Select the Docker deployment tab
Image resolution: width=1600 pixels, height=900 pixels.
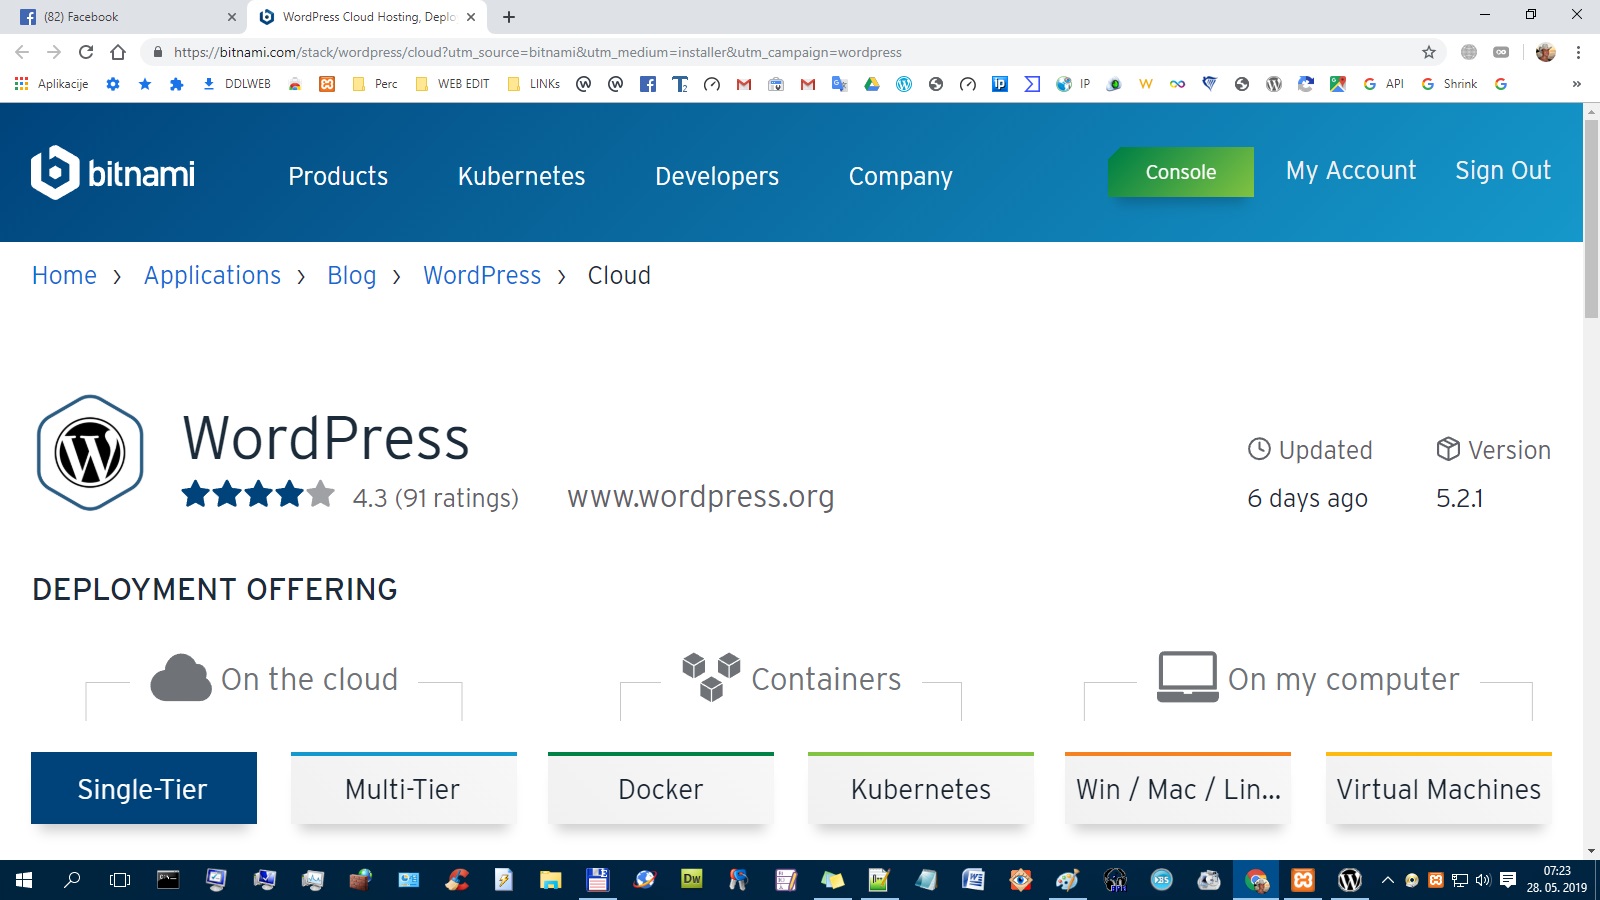tap(661, 788)
